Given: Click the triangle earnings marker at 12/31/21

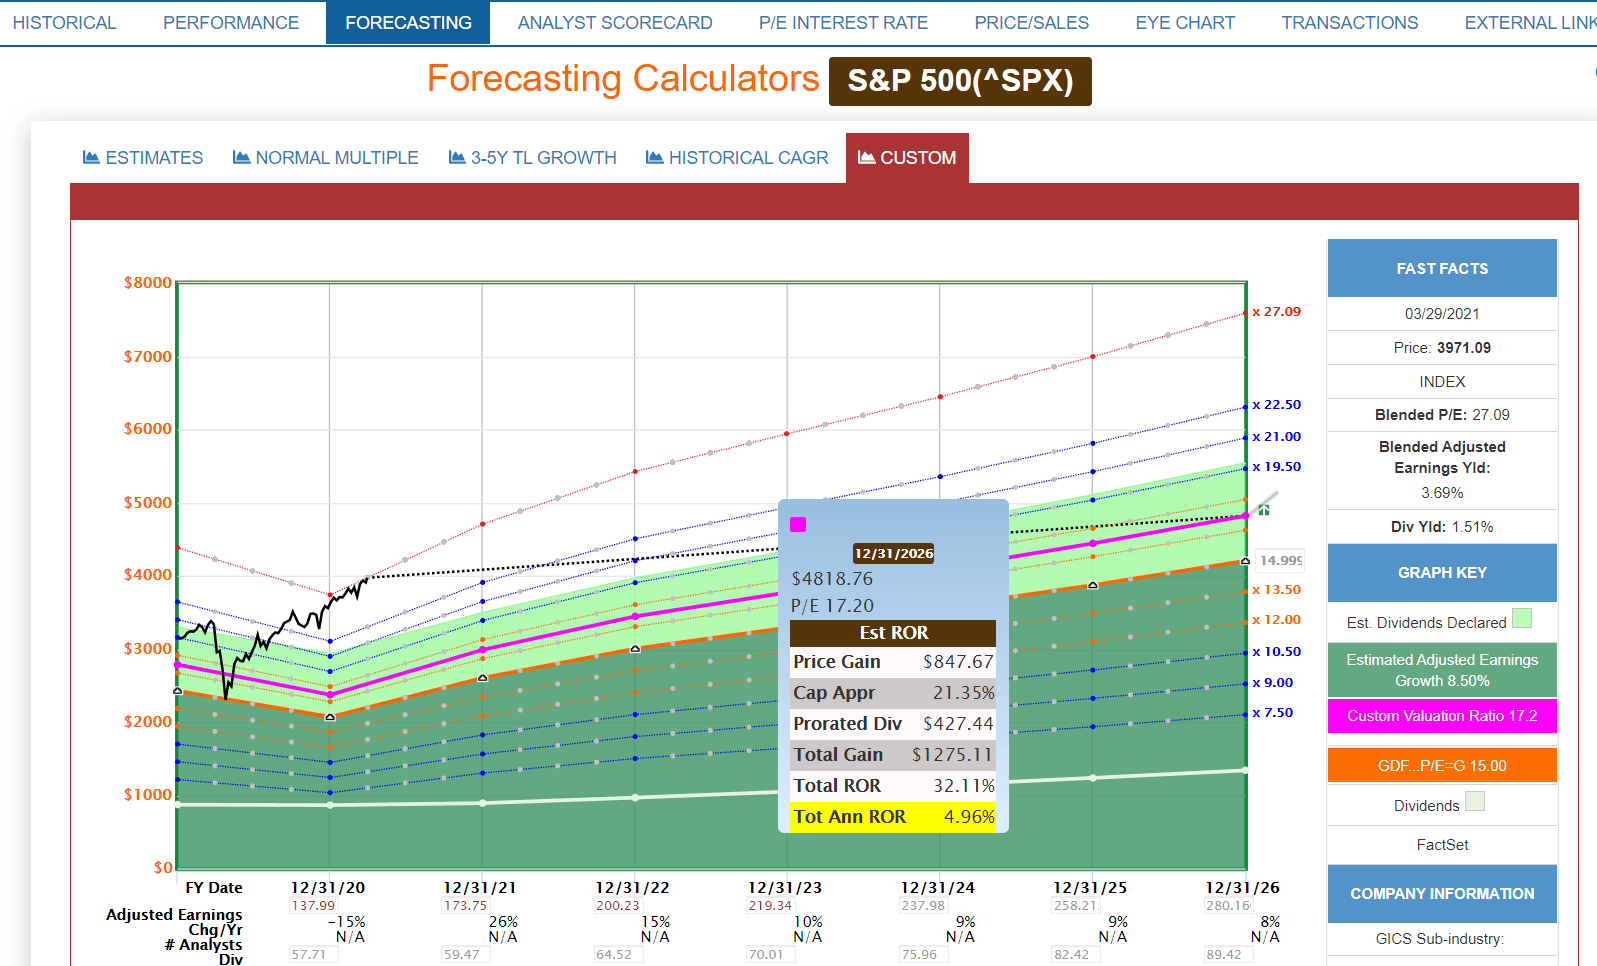Looking at the screenshot, I should tap(483, 678).
